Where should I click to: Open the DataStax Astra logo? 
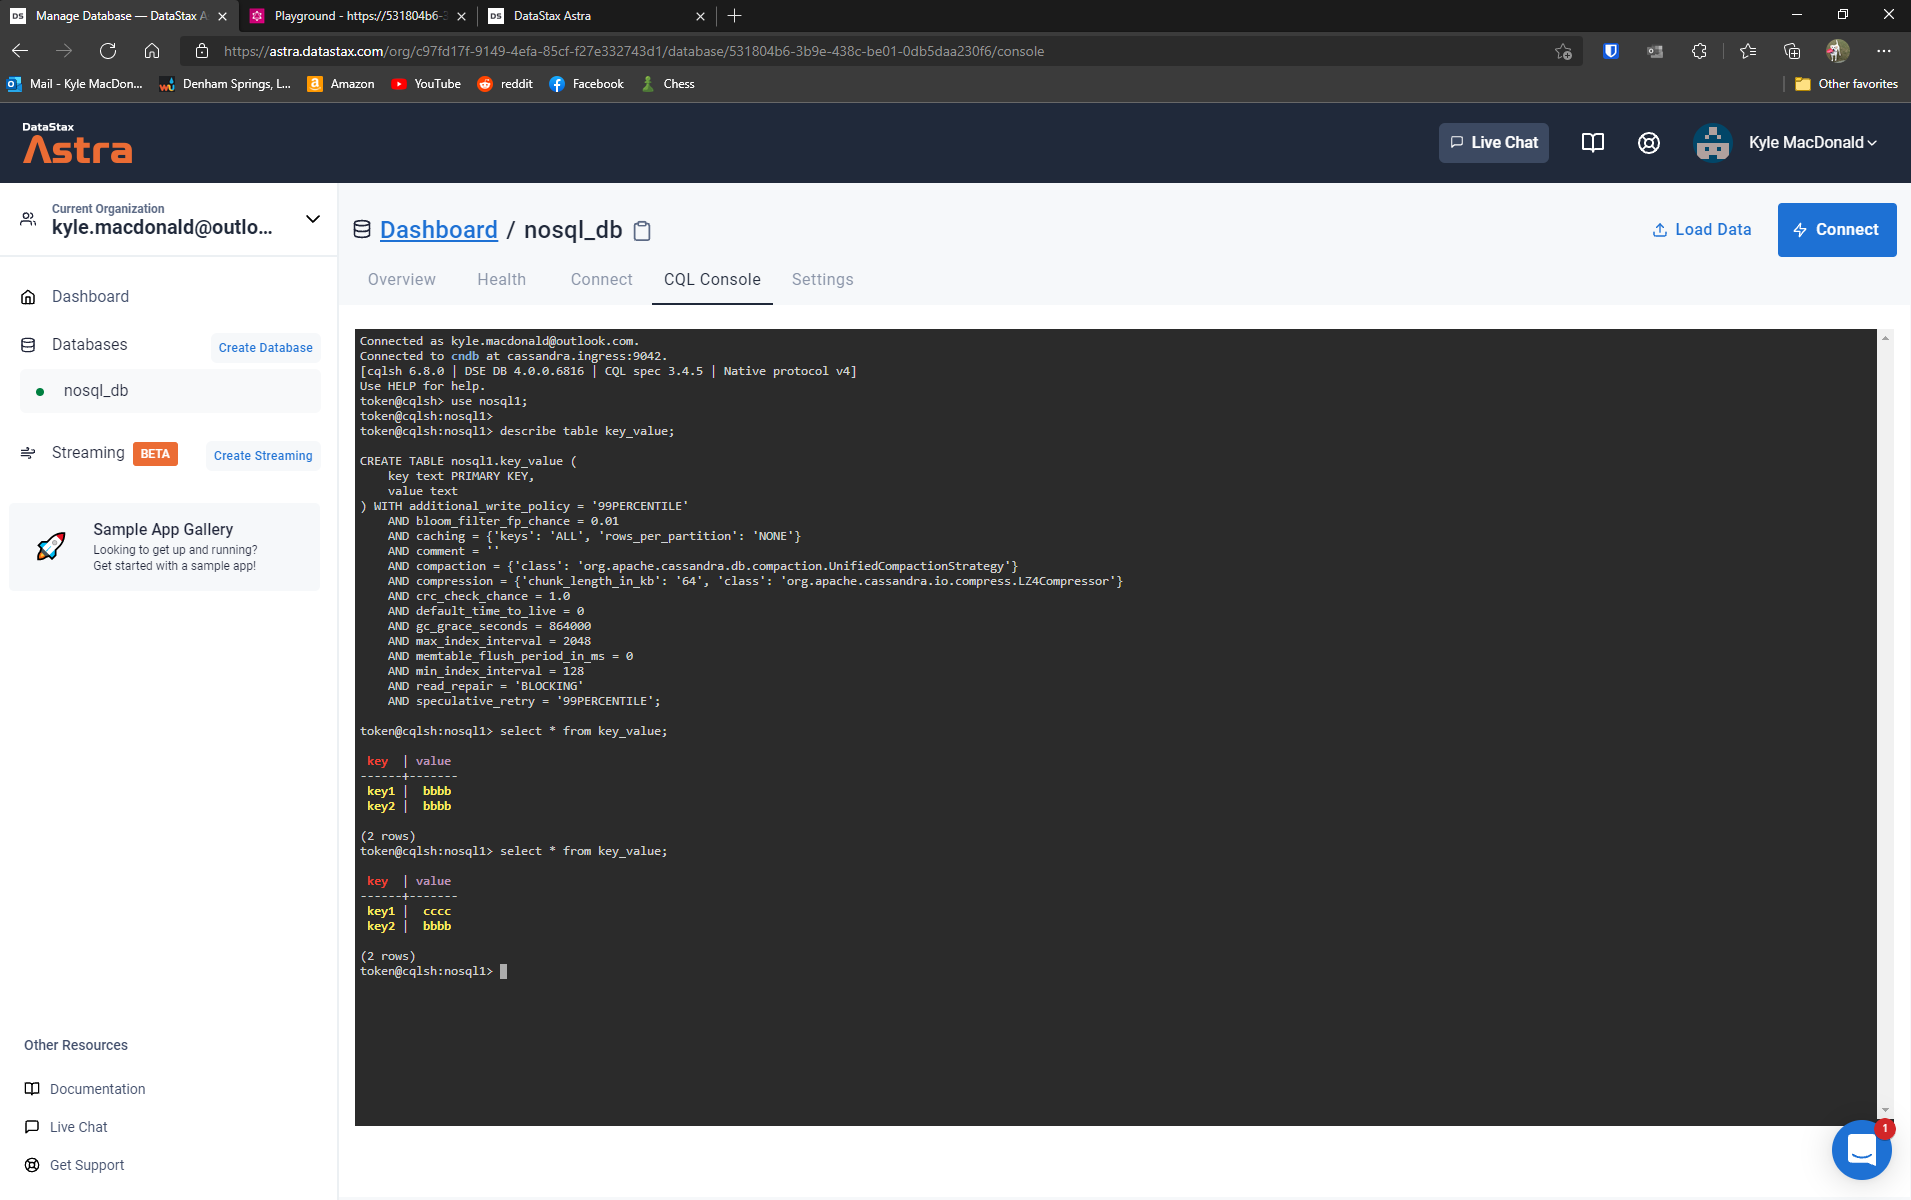click(x=77, y=144)
